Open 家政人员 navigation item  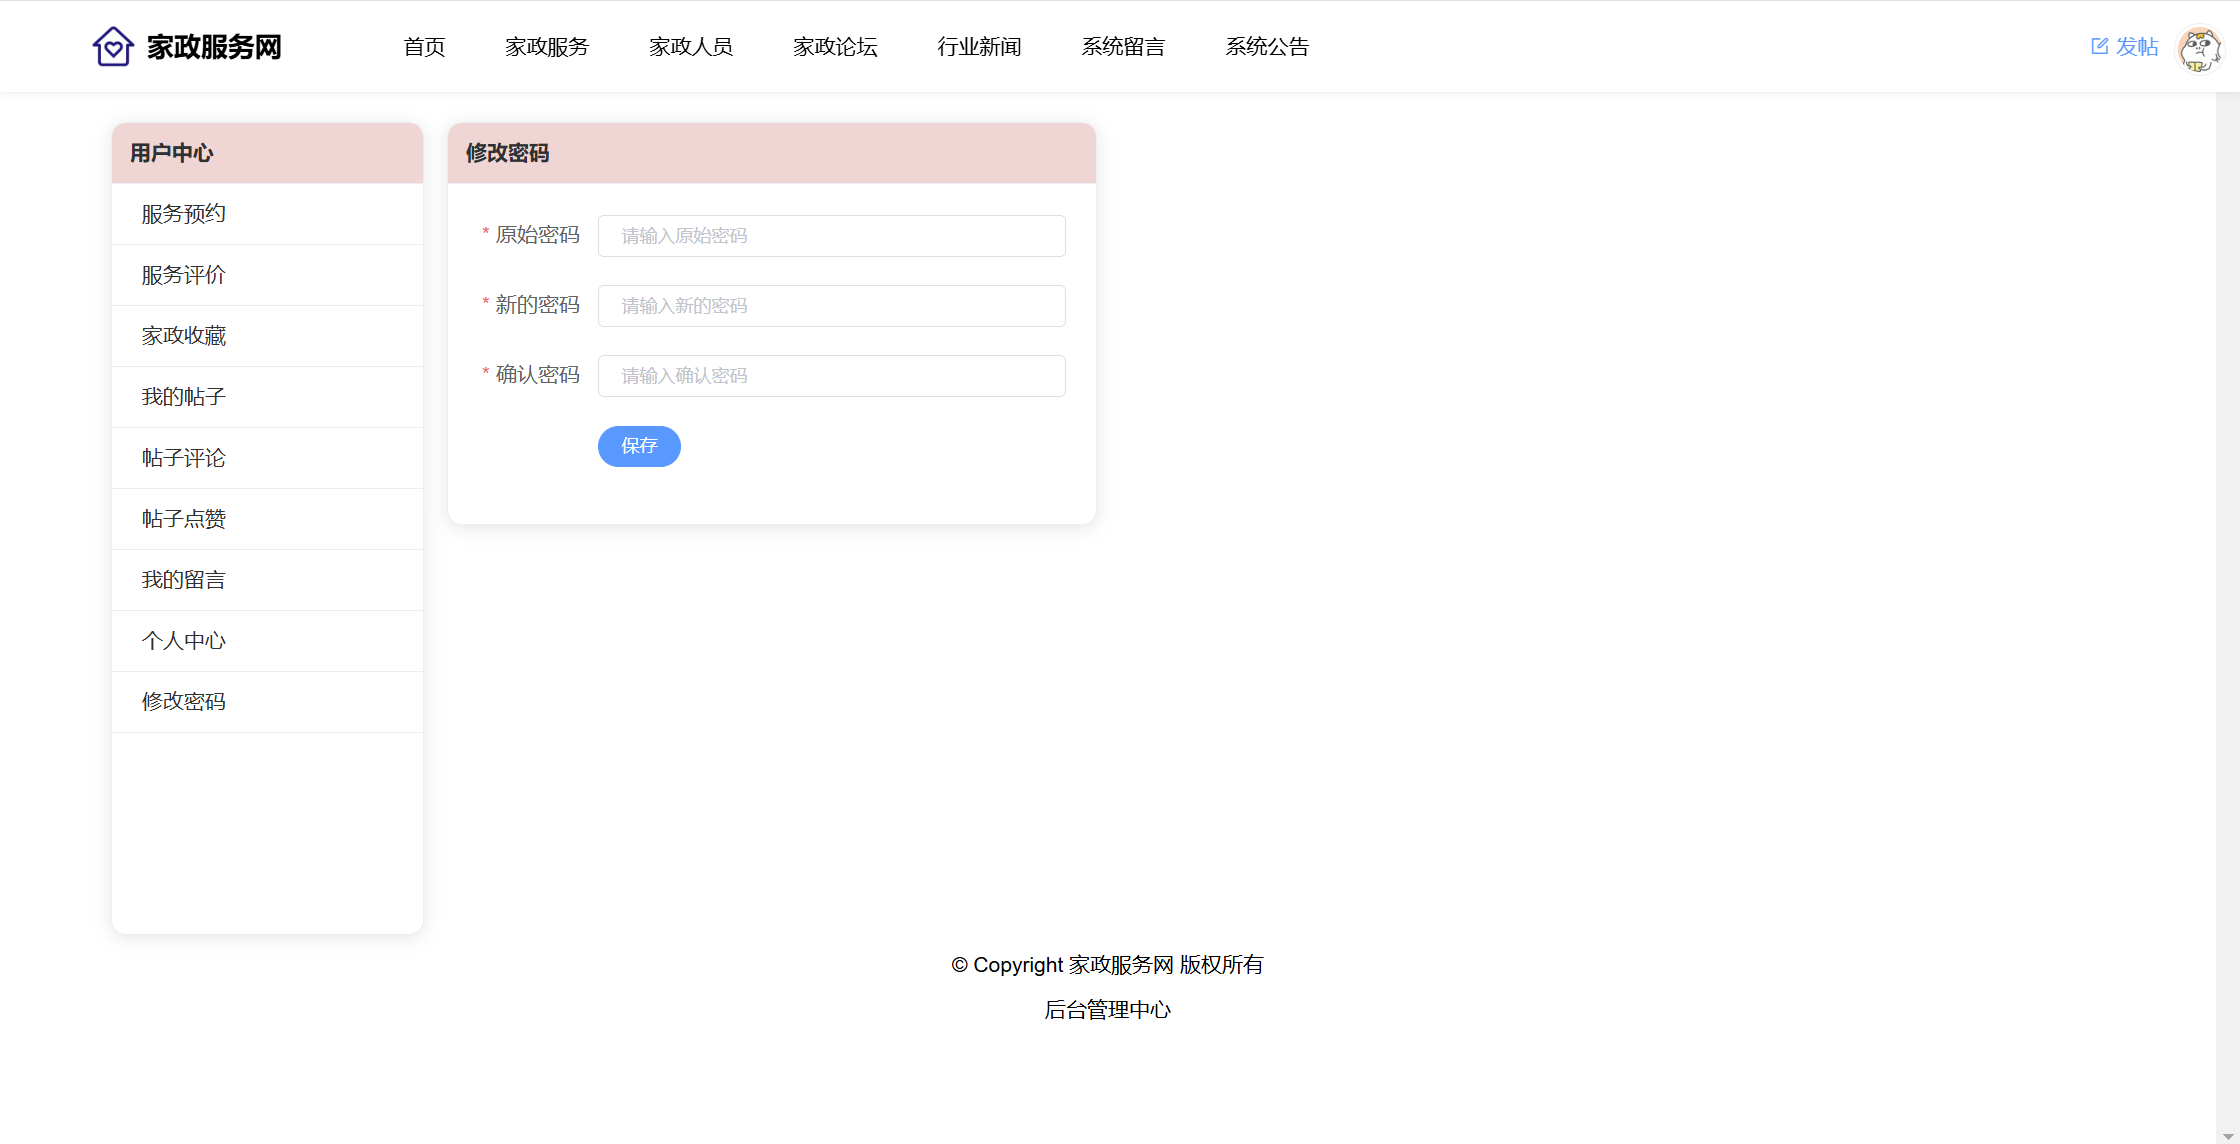691,47
